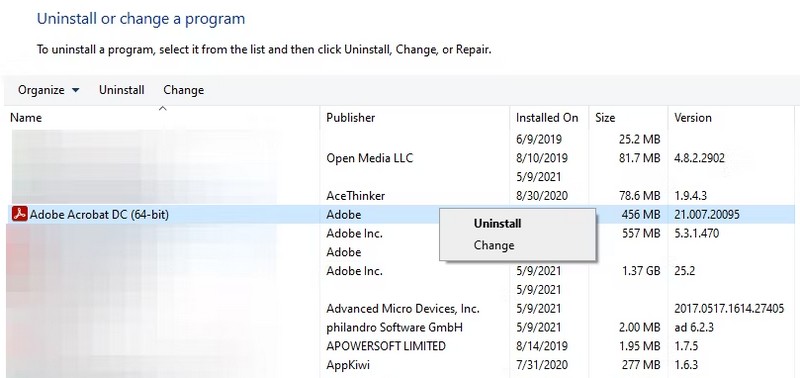Screen dimensions: 800x378
Task: Choose Uninstall from the context menu
Action: 497,223
